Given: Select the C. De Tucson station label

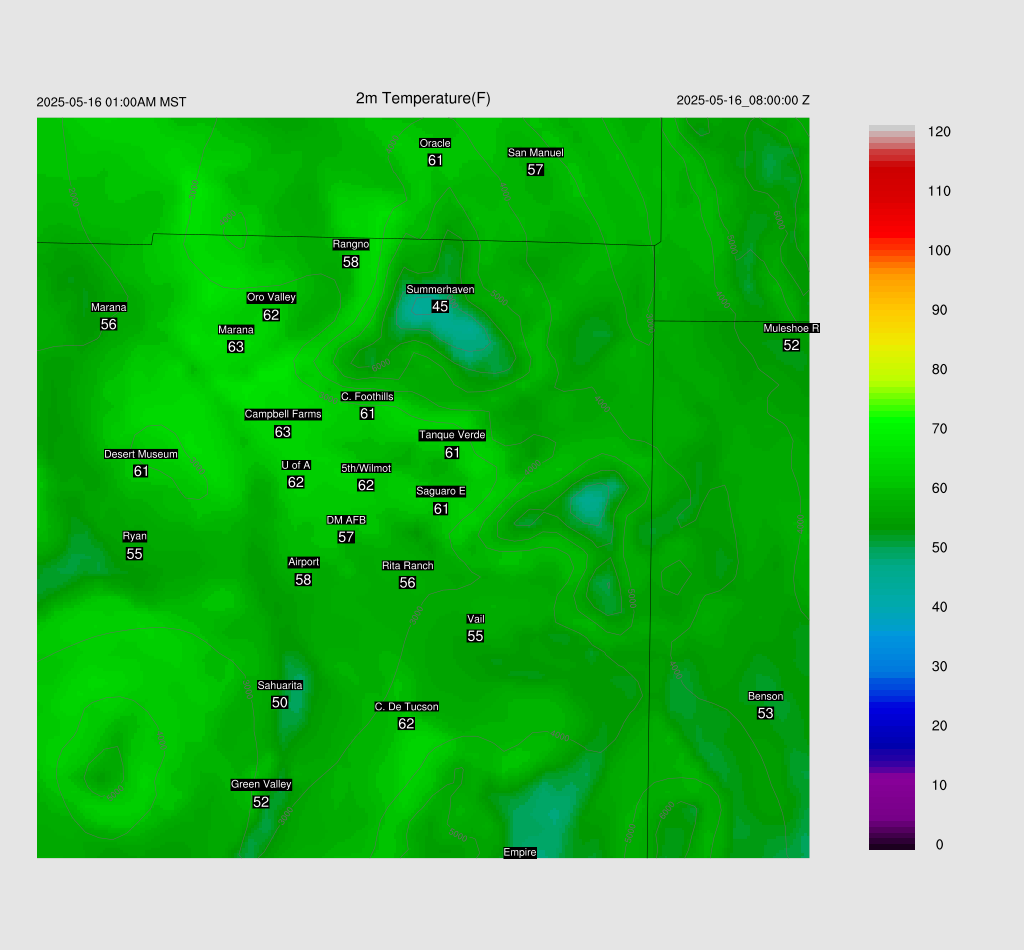Looking at the screenshot, I should point(406,706).
